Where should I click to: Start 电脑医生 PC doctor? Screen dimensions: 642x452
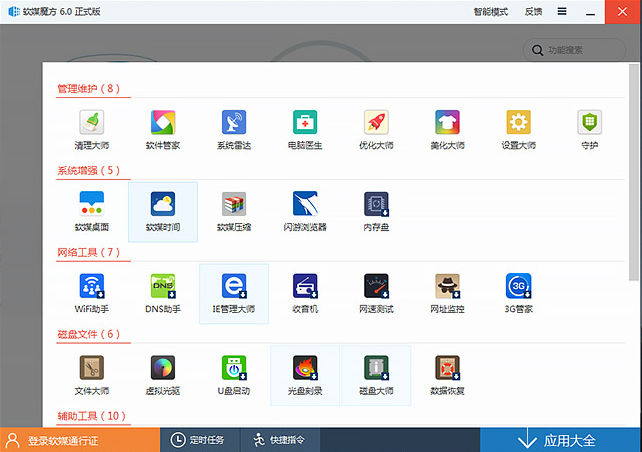(x=305, y=122)
